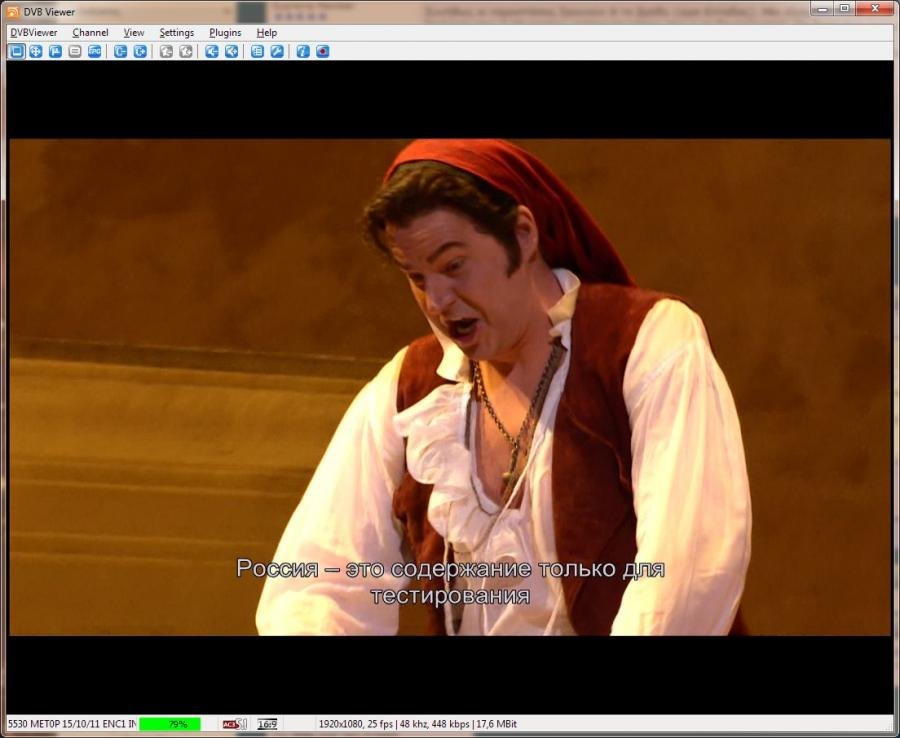
Task: Open the DVBViewer menu
Action: tap(33, 33)
